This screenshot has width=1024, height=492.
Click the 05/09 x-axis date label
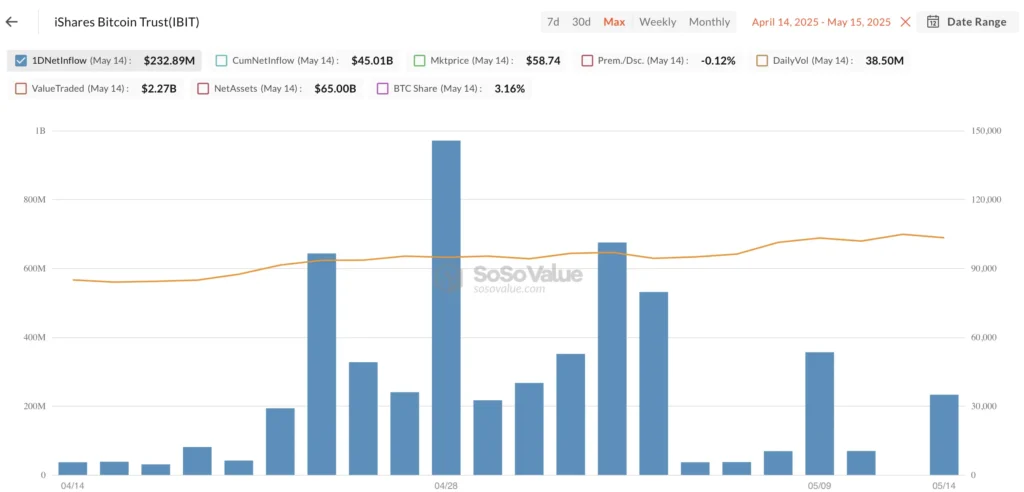coord(820,486)
